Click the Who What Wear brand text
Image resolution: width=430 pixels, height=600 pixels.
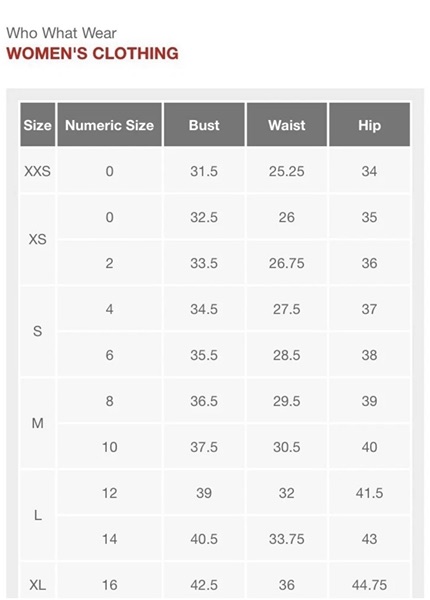[x=61, y=33]
